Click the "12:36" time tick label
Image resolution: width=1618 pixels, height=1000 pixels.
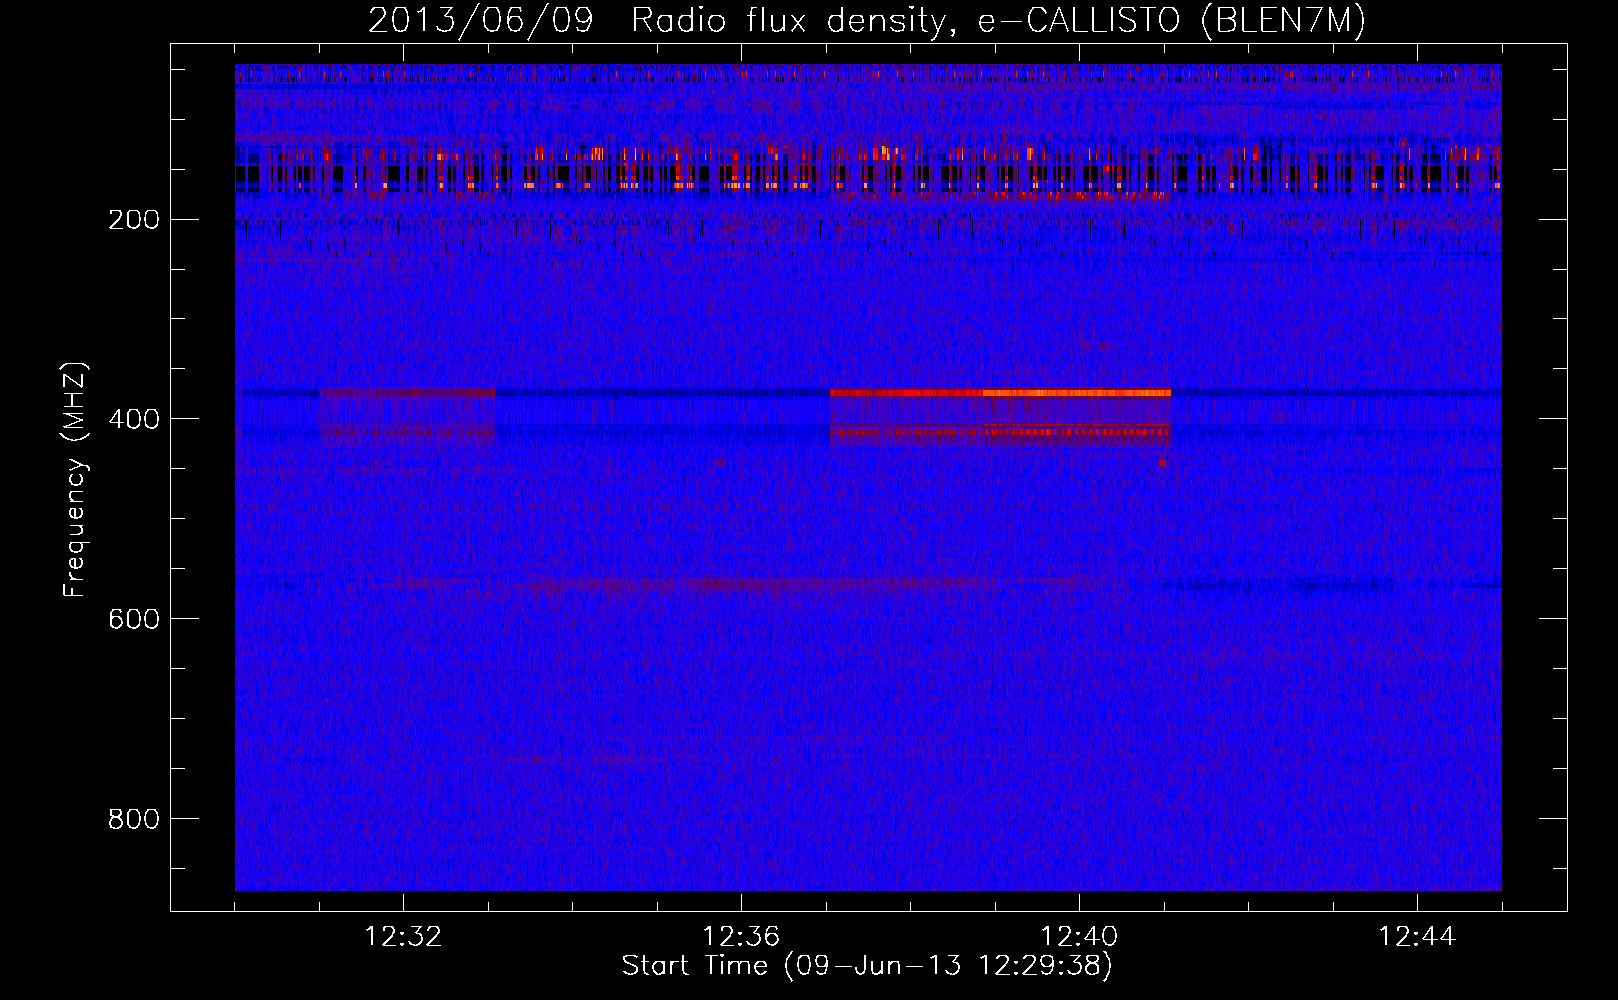click(x=741, y=937)
